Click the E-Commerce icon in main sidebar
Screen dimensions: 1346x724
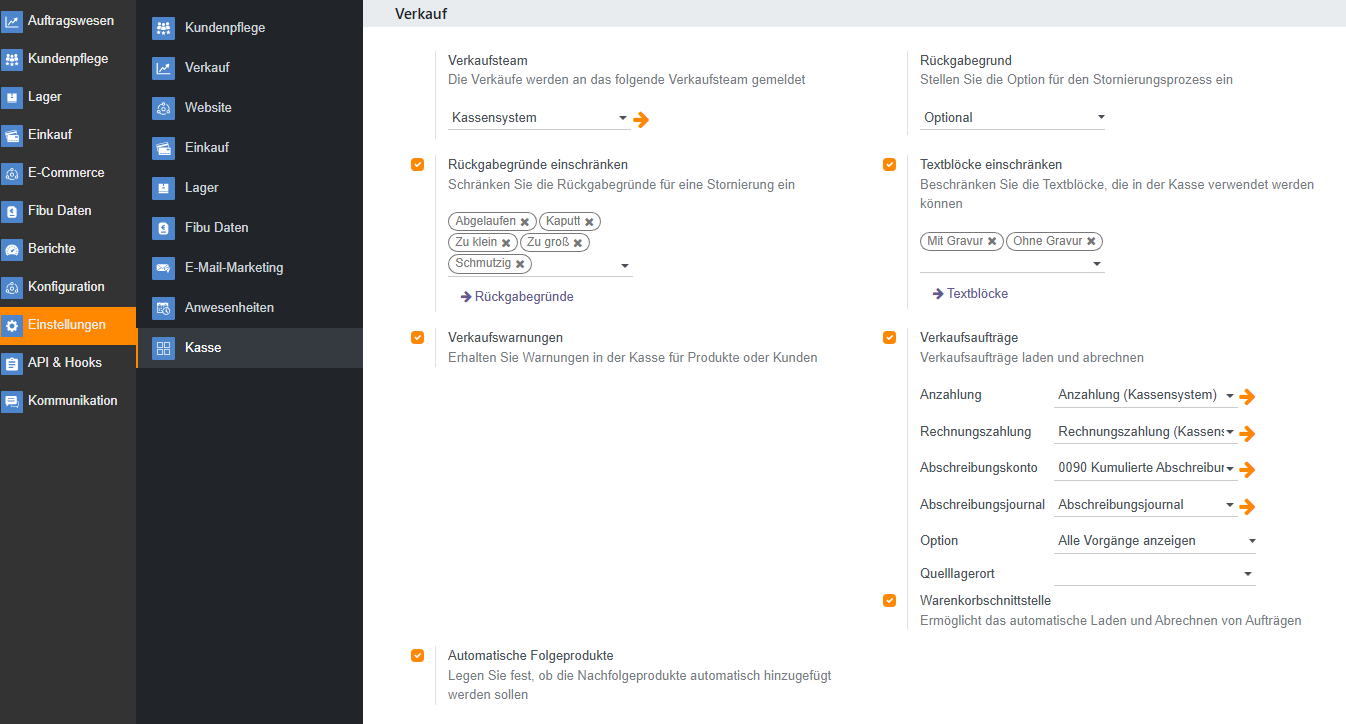(x=12, y=173)
